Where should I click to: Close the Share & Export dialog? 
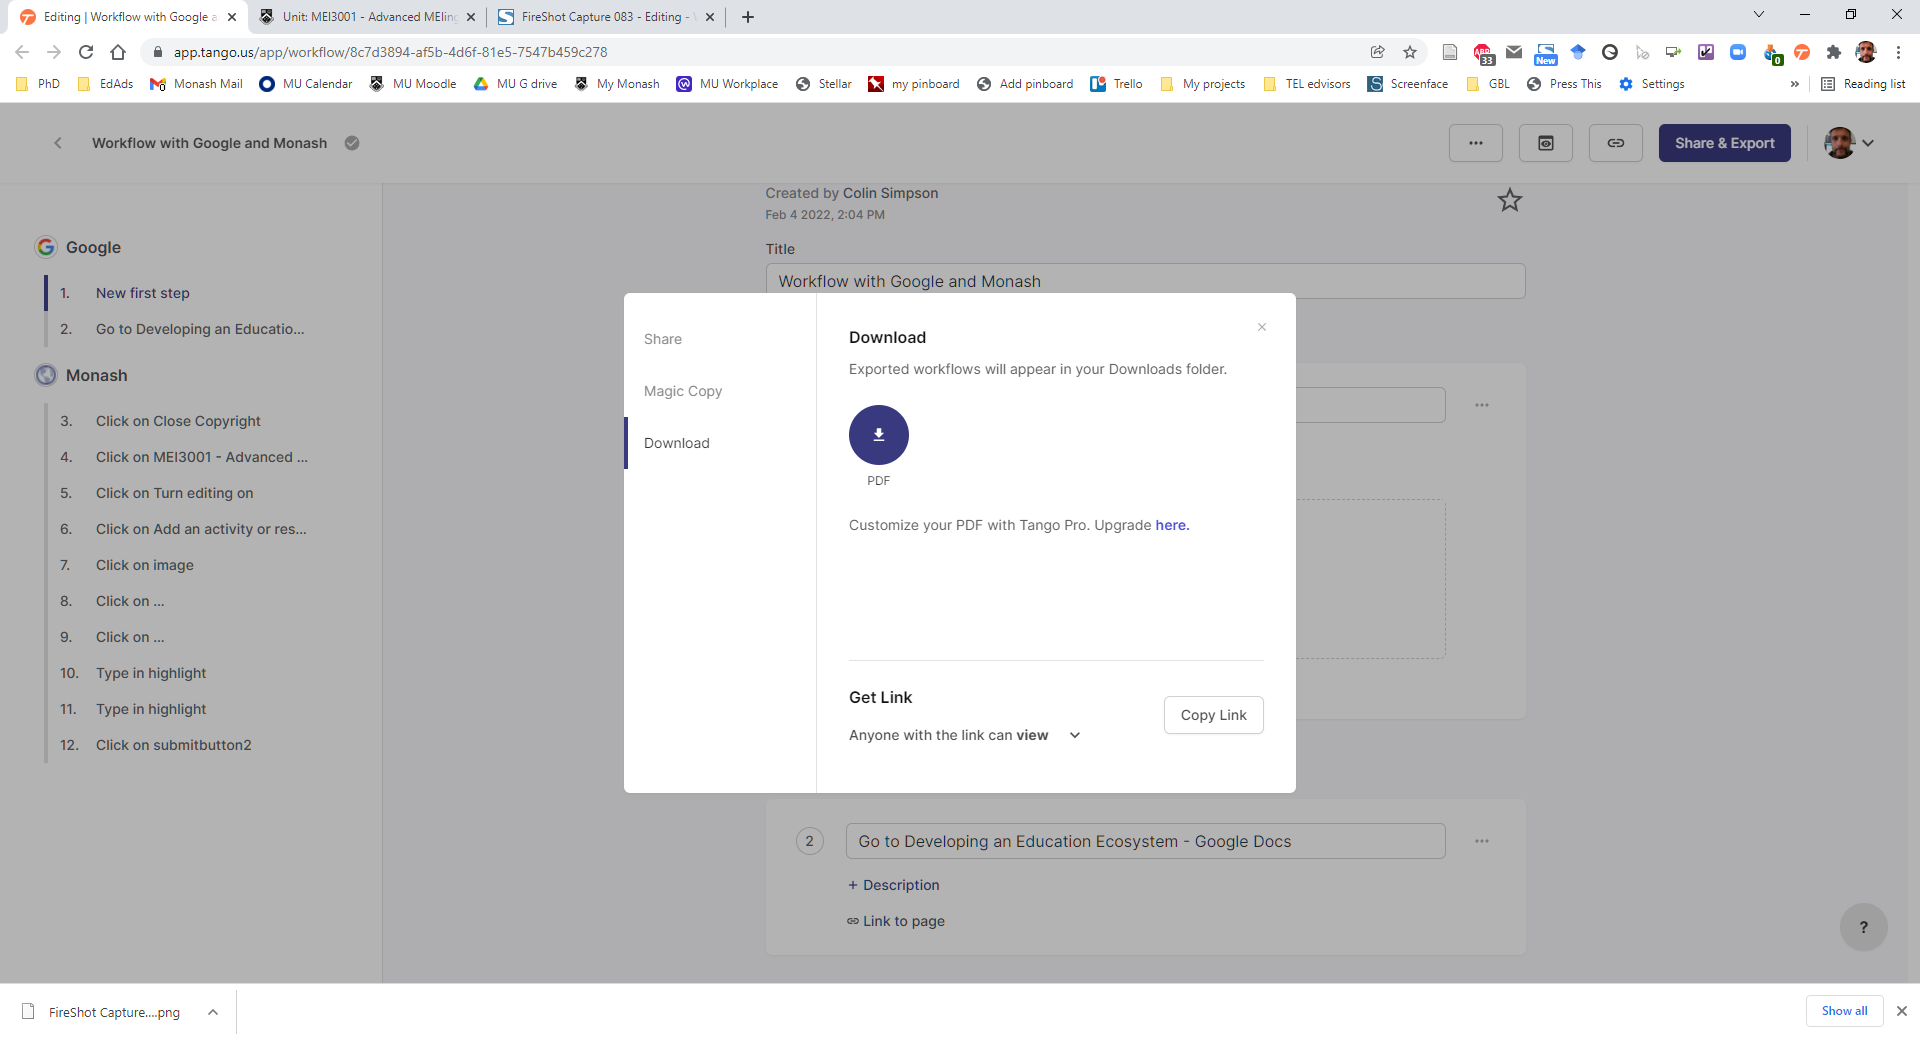(x=1262, y=327)
